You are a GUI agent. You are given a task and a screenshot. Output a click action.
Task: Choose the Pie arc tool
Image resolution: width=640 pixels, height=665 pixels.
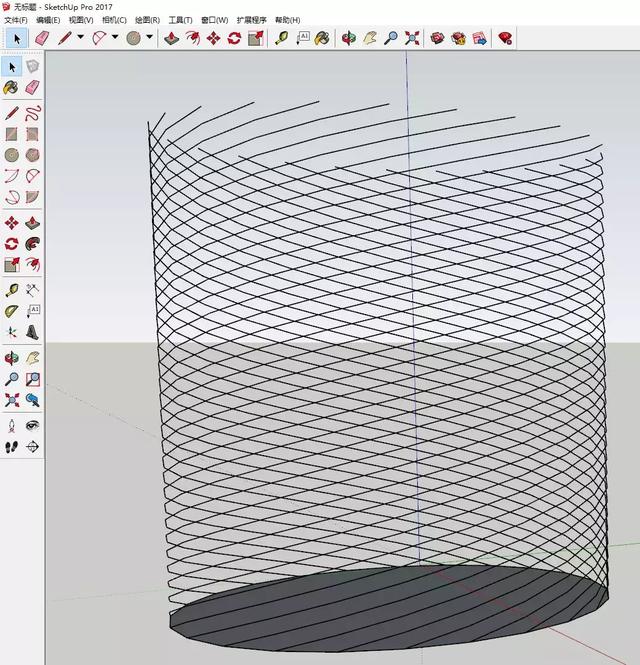(32, 197)
